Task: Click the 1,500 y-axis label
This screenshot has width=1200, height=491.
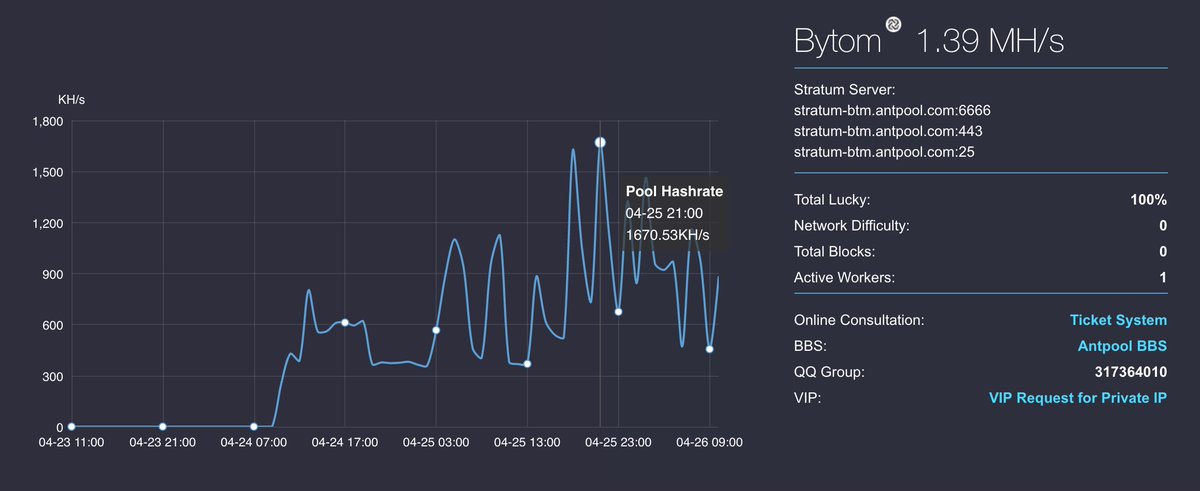Action: click(48, 172)
